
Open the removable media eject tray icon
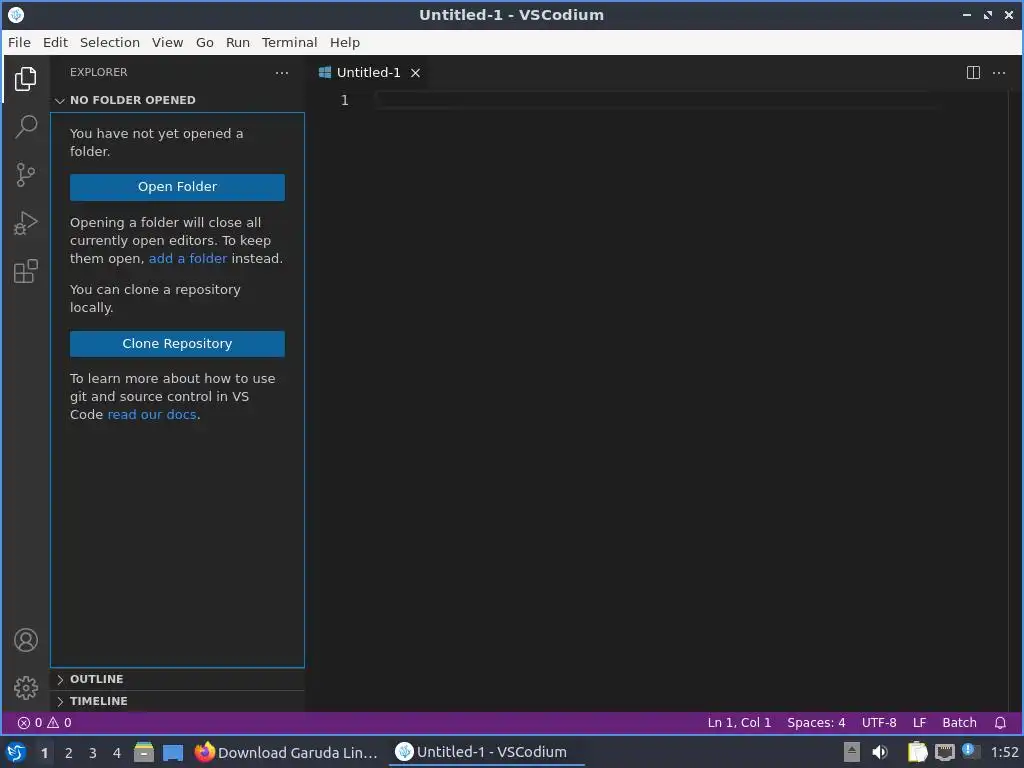pyautogui.click(x=852, y=752)
